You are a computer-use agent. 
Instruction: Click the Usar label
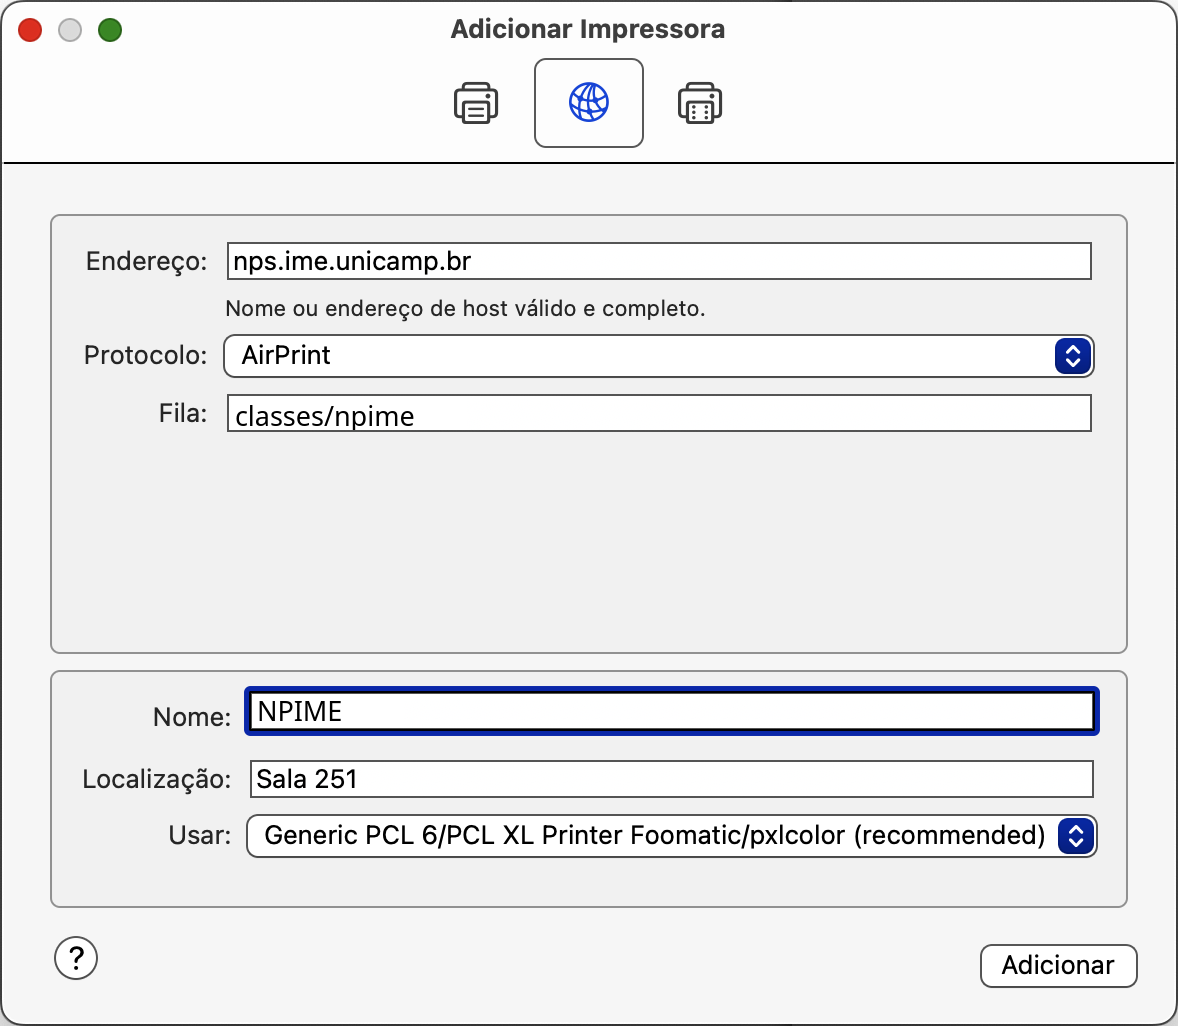tap(199, 834)
